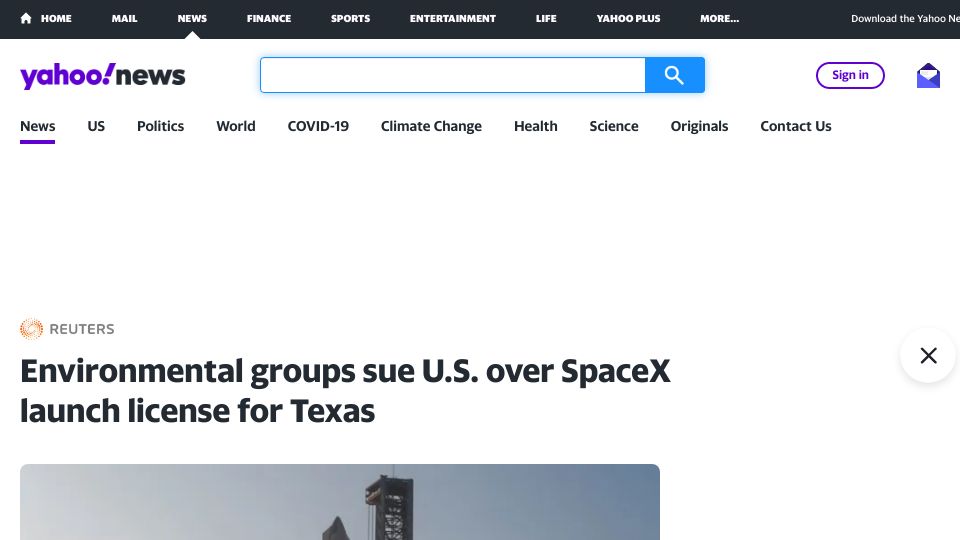960x540 pixels.
Task: Click the Yahoo News logo
Action: pyautogui.click(x=102, y=76)
